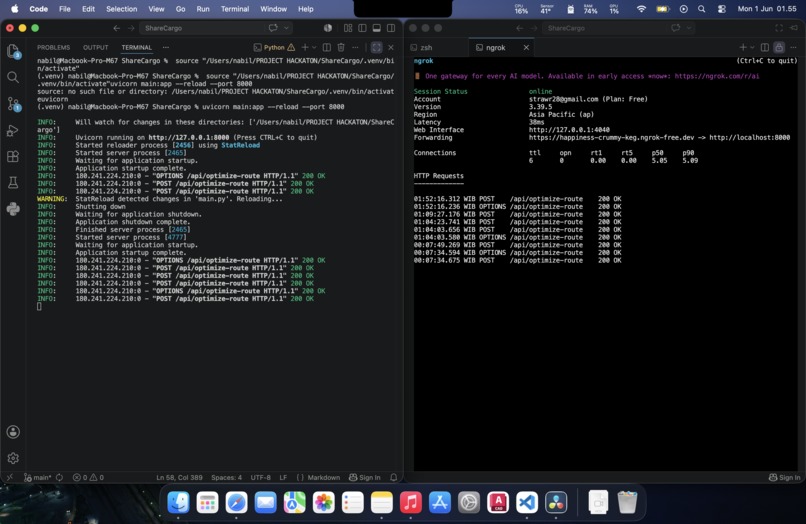Image resolution: width=806 pixels, height=524 pixels.
Task: Open the Python view in activity bar
Action: click(x=13, y=209)
